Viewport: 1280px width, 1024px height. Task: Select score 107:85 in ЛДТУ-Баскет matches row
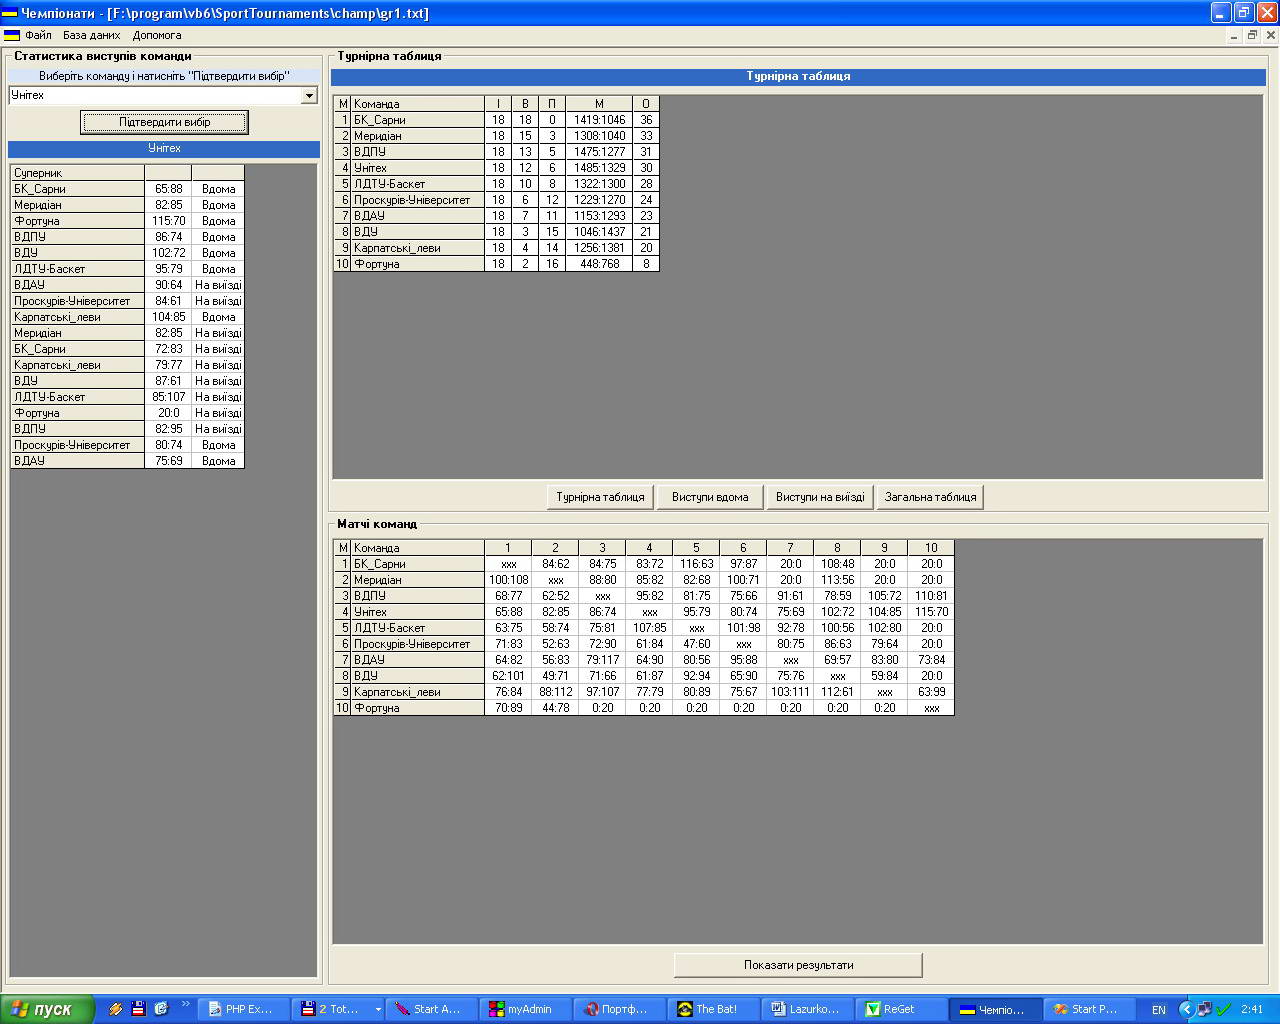(649, 628)
